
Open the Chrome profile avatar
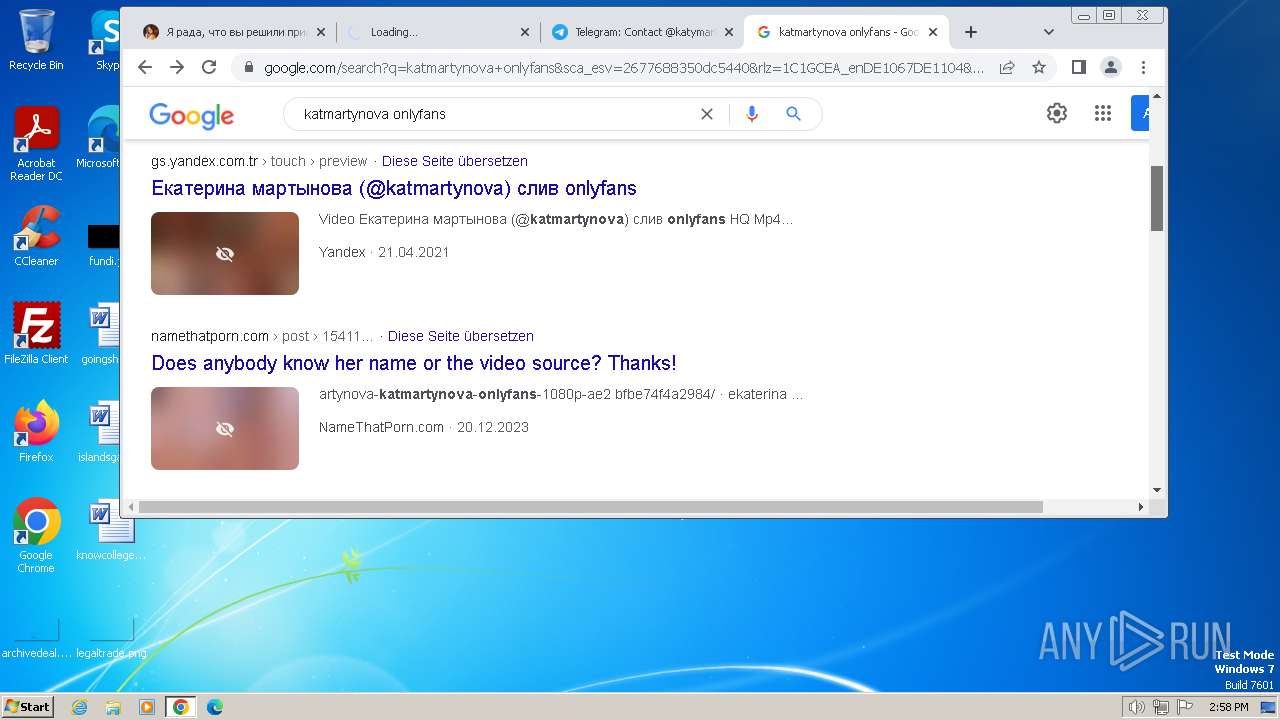coord(1111,67)
